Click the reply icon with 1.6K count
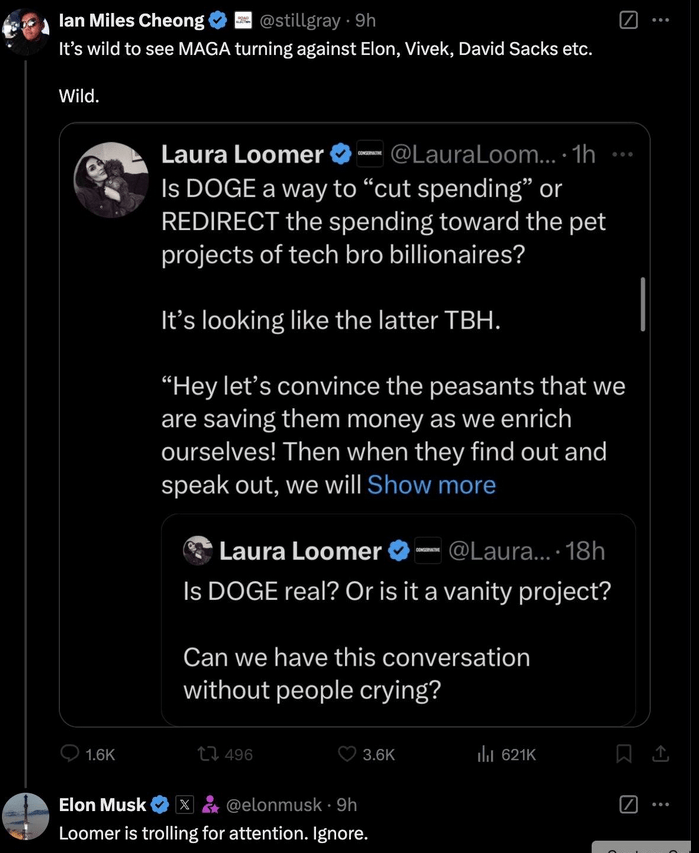Viewport: 699px width, 853px height. (72, 754)
